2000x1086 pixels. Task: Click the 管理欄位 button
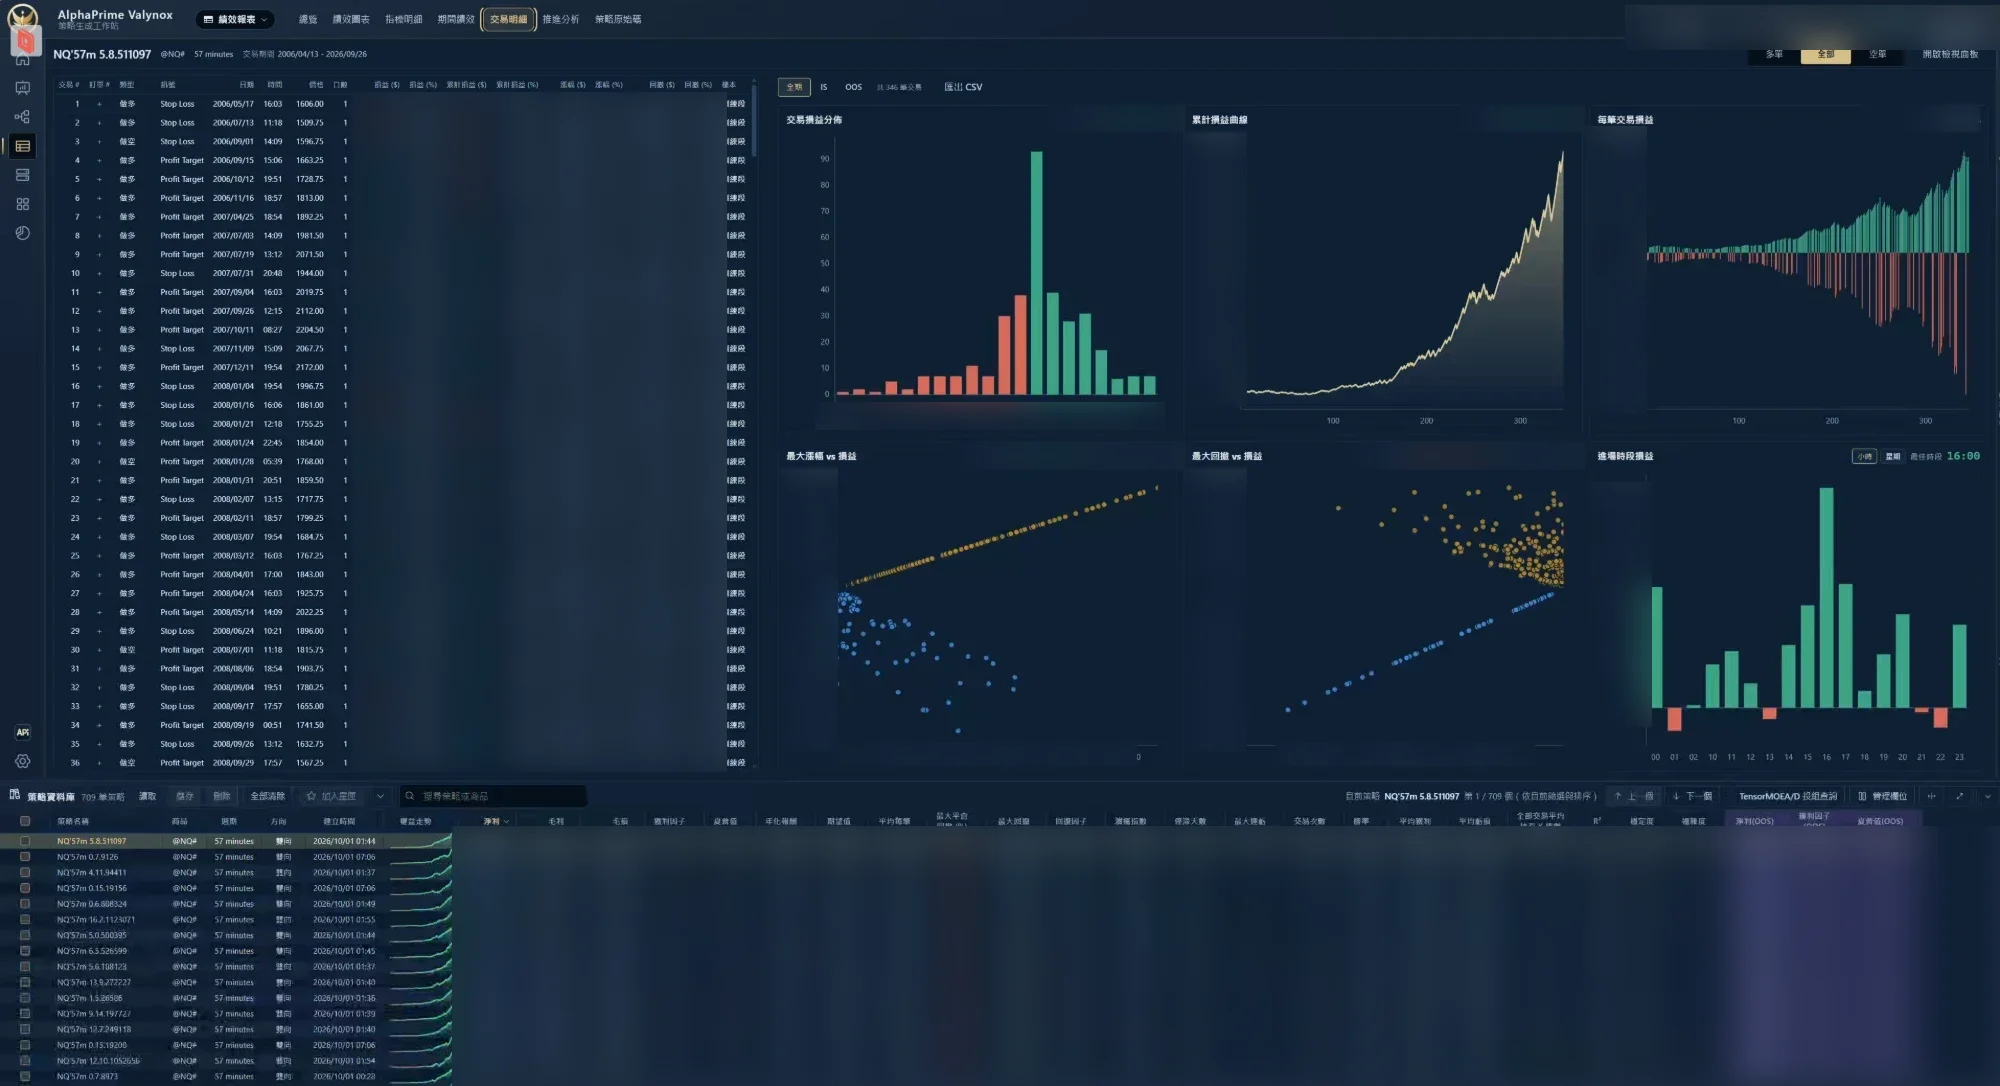point(1883,796)
